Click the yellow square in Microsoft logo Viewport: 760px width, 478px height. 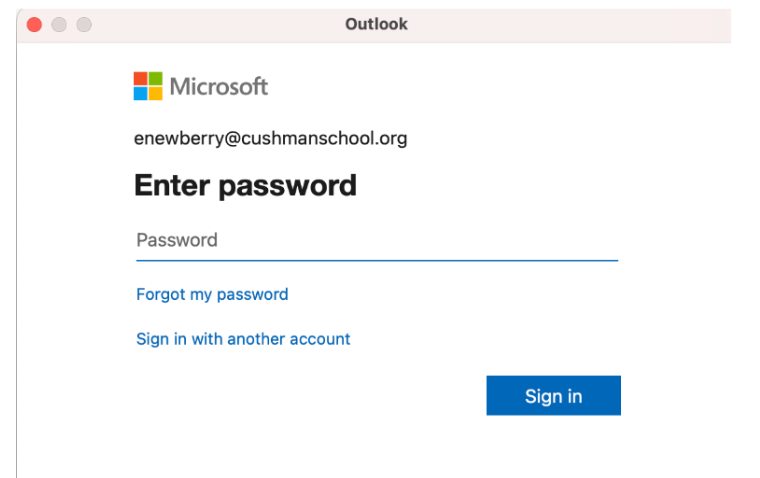point(155,93)
